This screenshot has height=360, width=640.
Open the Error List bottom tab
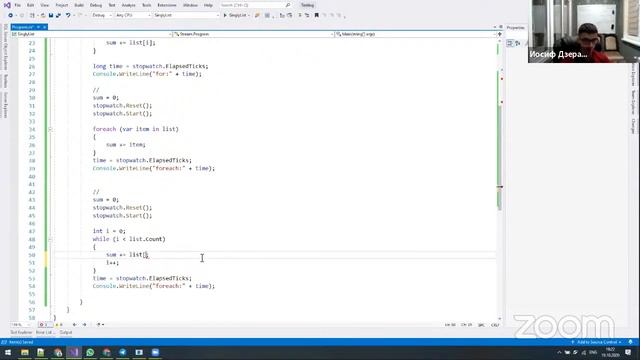[44, 333]
